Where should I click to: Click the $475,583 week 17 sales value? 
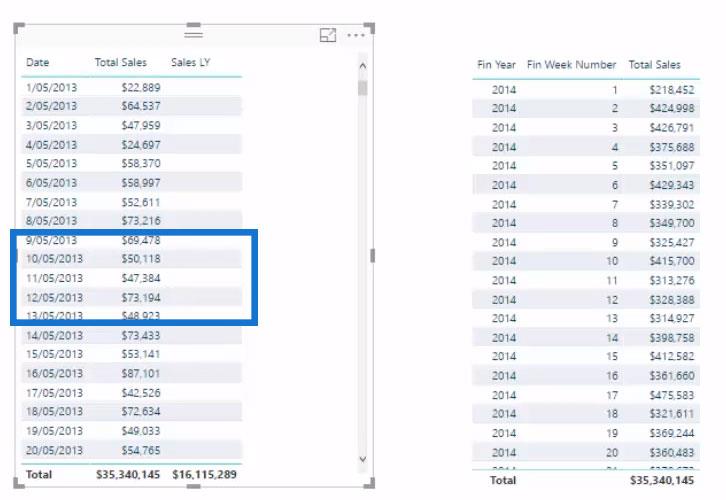tap(671, 395)
